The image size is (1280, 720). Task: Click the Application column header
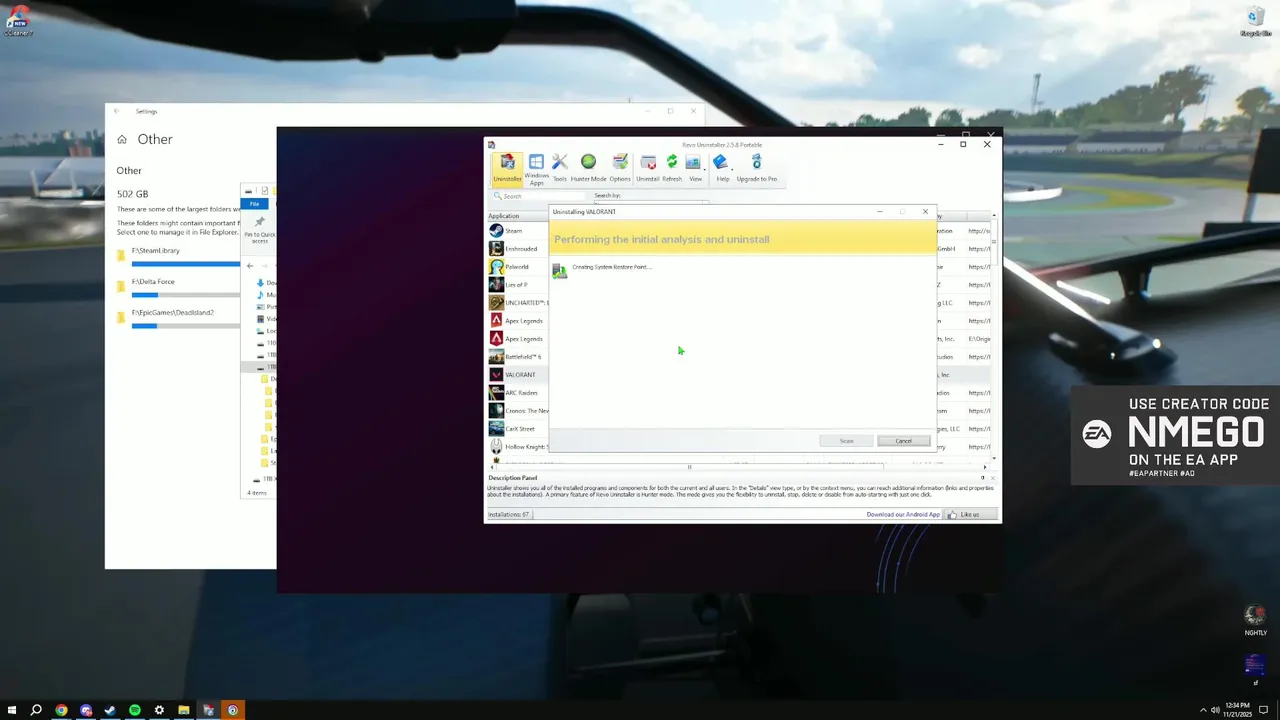tap(517, 216)
